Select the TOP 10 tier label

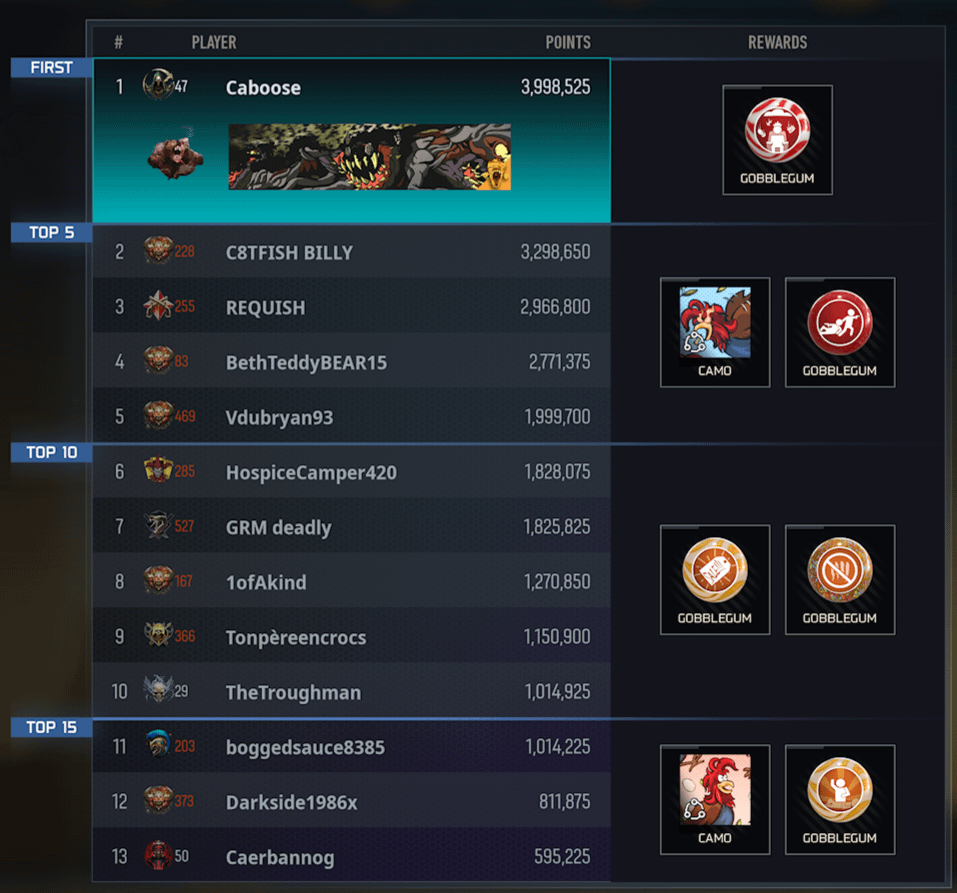[x=51, y=452]
